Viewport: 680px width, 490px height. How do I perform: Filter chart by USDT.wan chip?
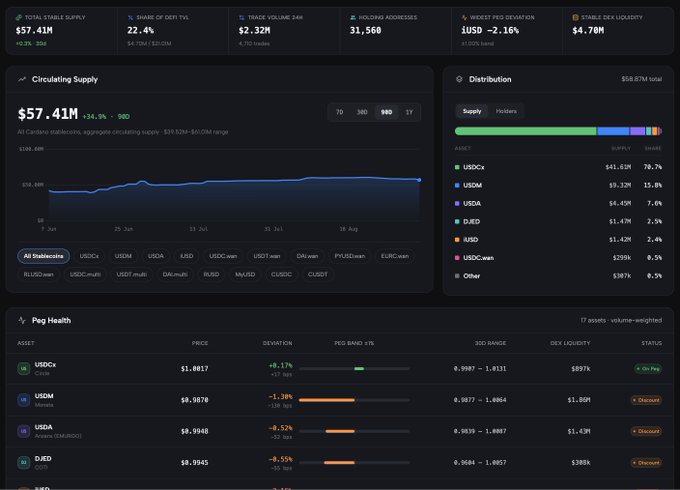tap(267, 256)
